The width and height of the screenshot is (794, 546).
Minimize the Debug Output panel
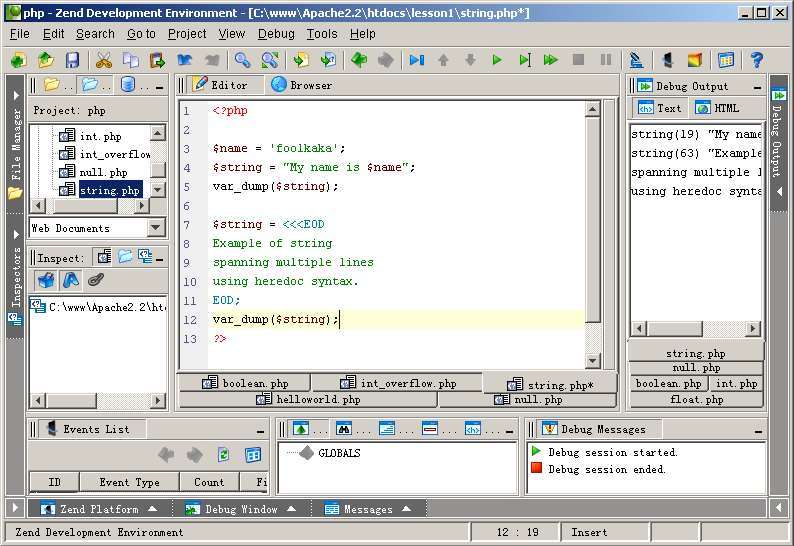[x=757, y=88]
